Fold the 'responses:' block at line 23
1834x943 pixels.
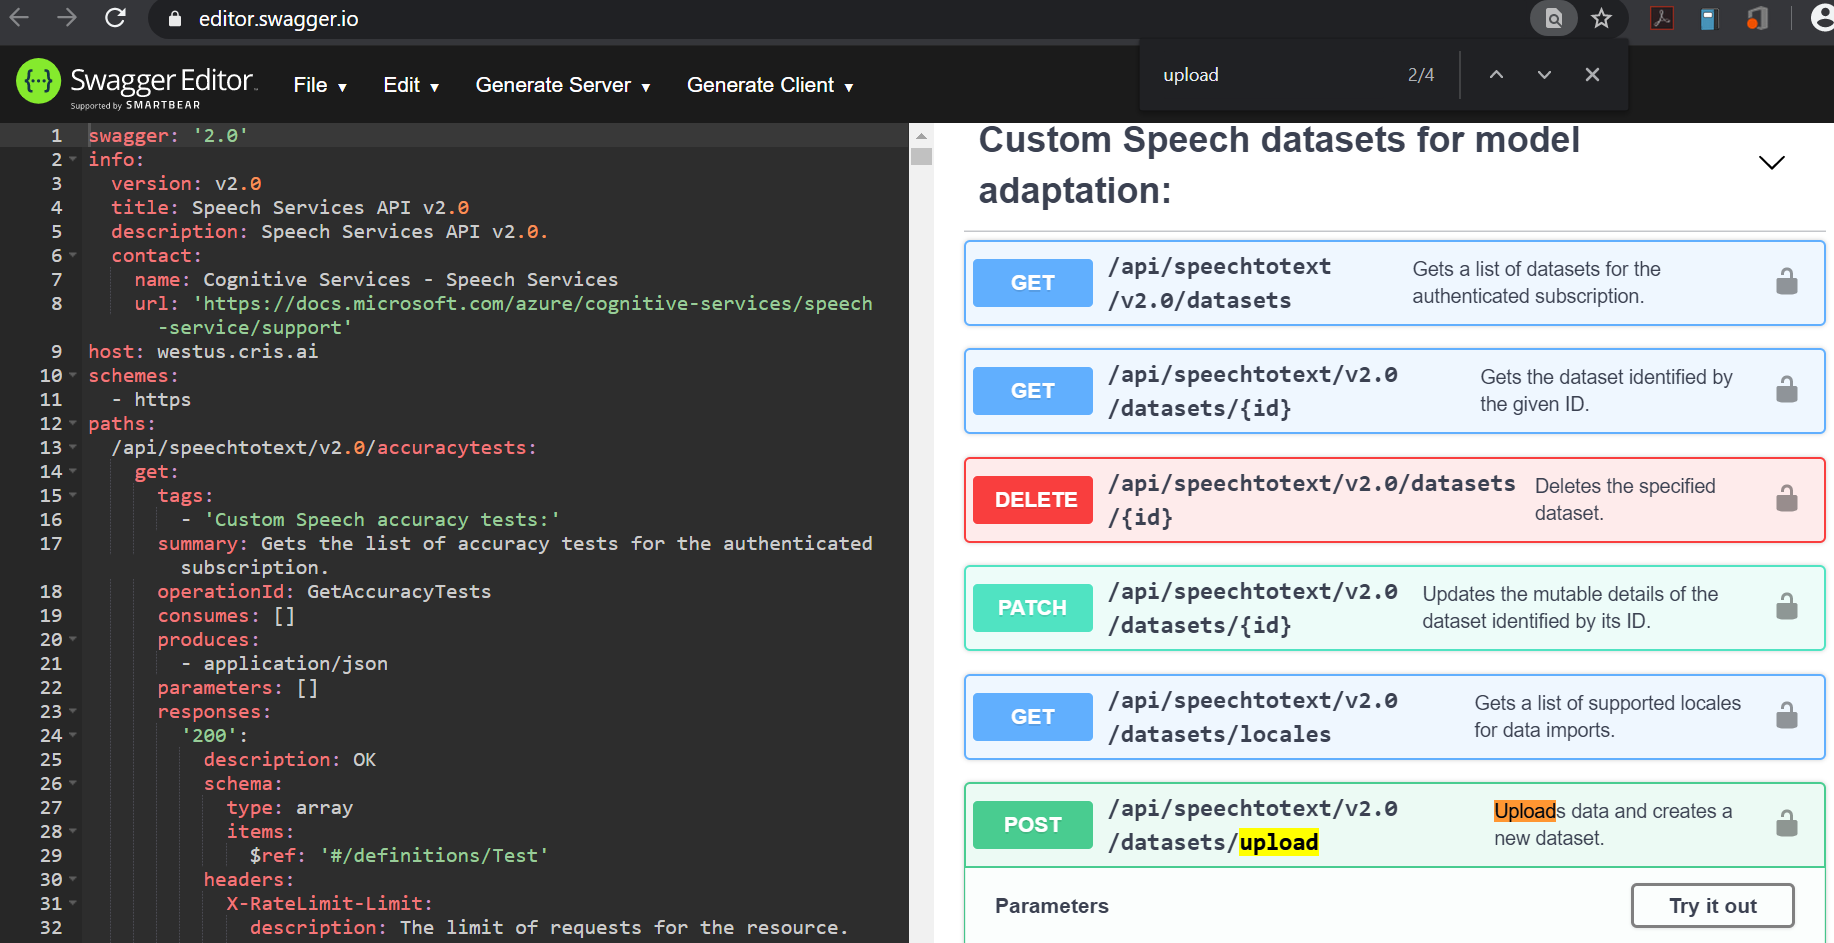(x=73, y=712)
